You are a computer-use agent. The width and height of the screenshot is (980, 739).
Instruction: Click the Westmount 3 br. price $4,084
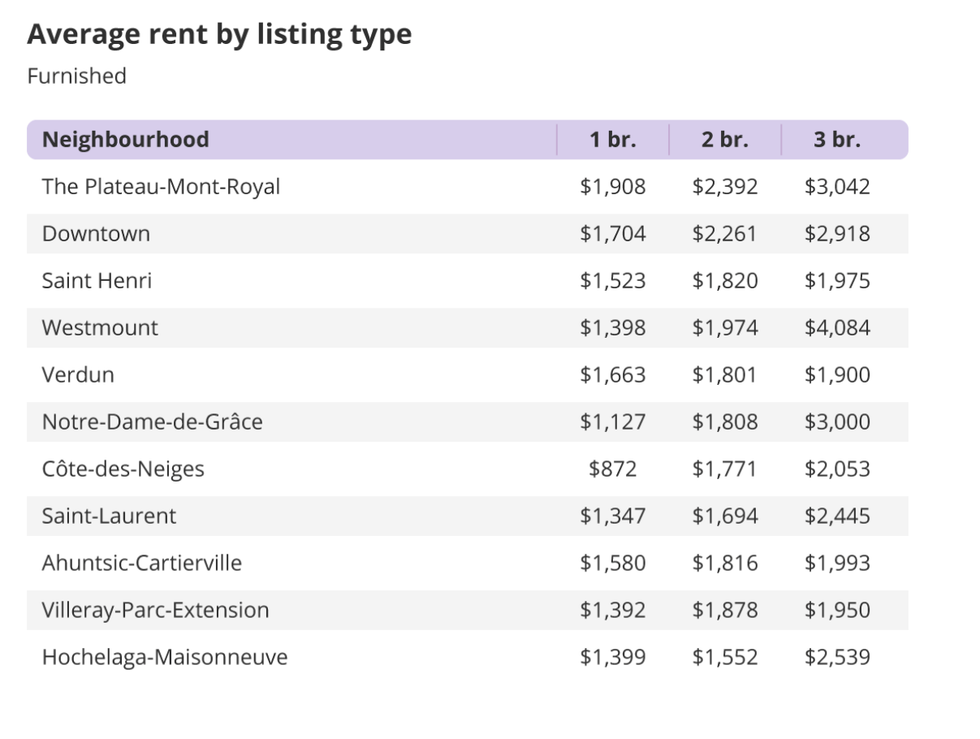tap(837, 328)
